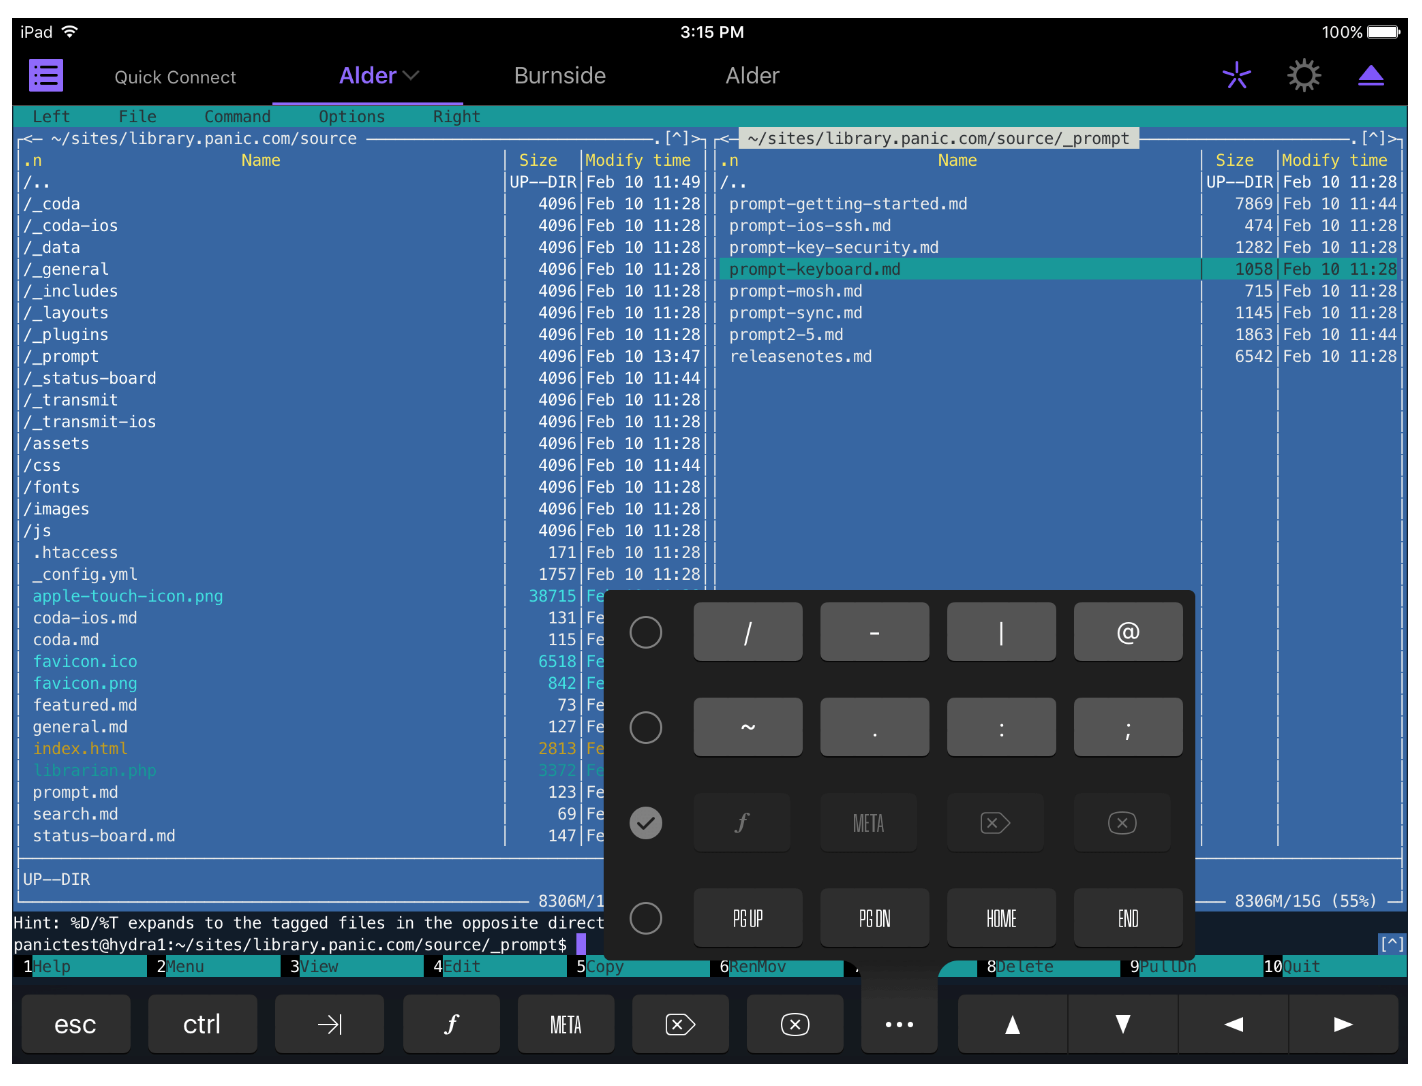
Task: Tap the dash key in popup
Action: [x=874, y=632]
